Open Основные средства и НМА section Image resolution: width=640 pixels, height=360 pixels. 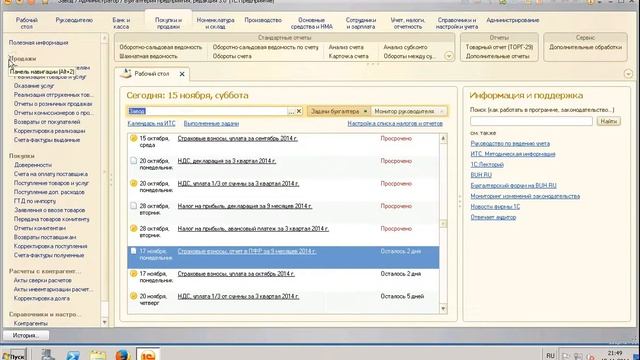tap(311, 23)
